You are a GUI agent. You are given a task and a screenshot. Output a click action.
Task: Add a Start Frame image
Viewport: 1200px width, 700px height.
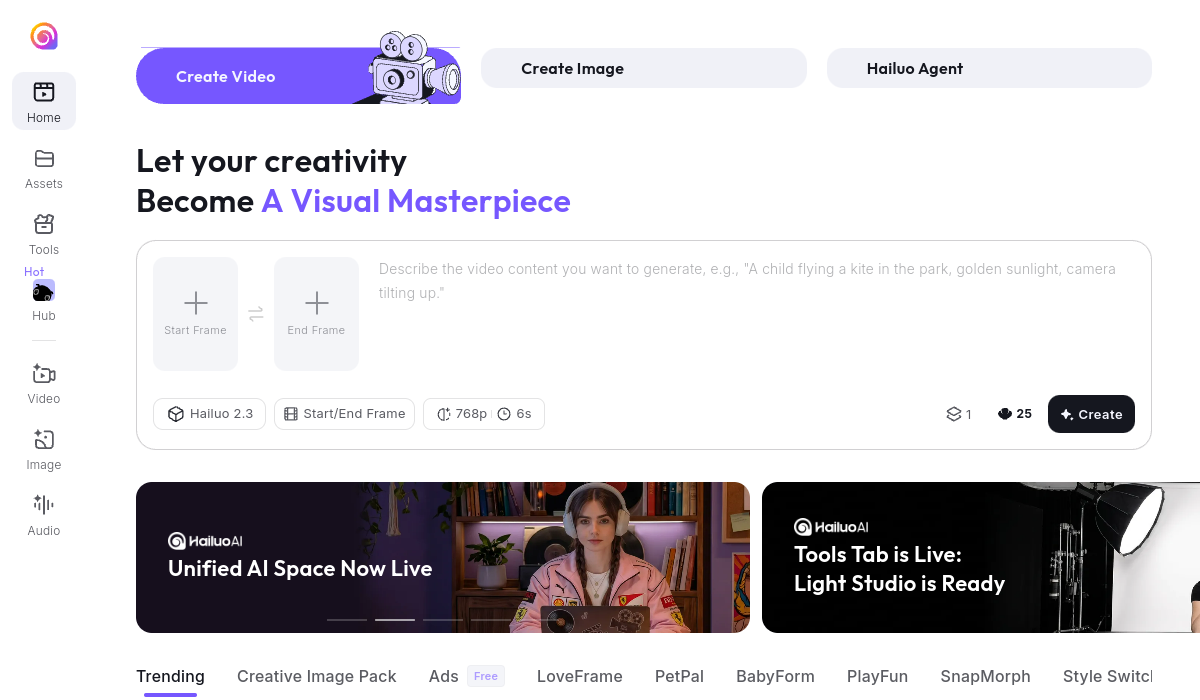[196, 314]
